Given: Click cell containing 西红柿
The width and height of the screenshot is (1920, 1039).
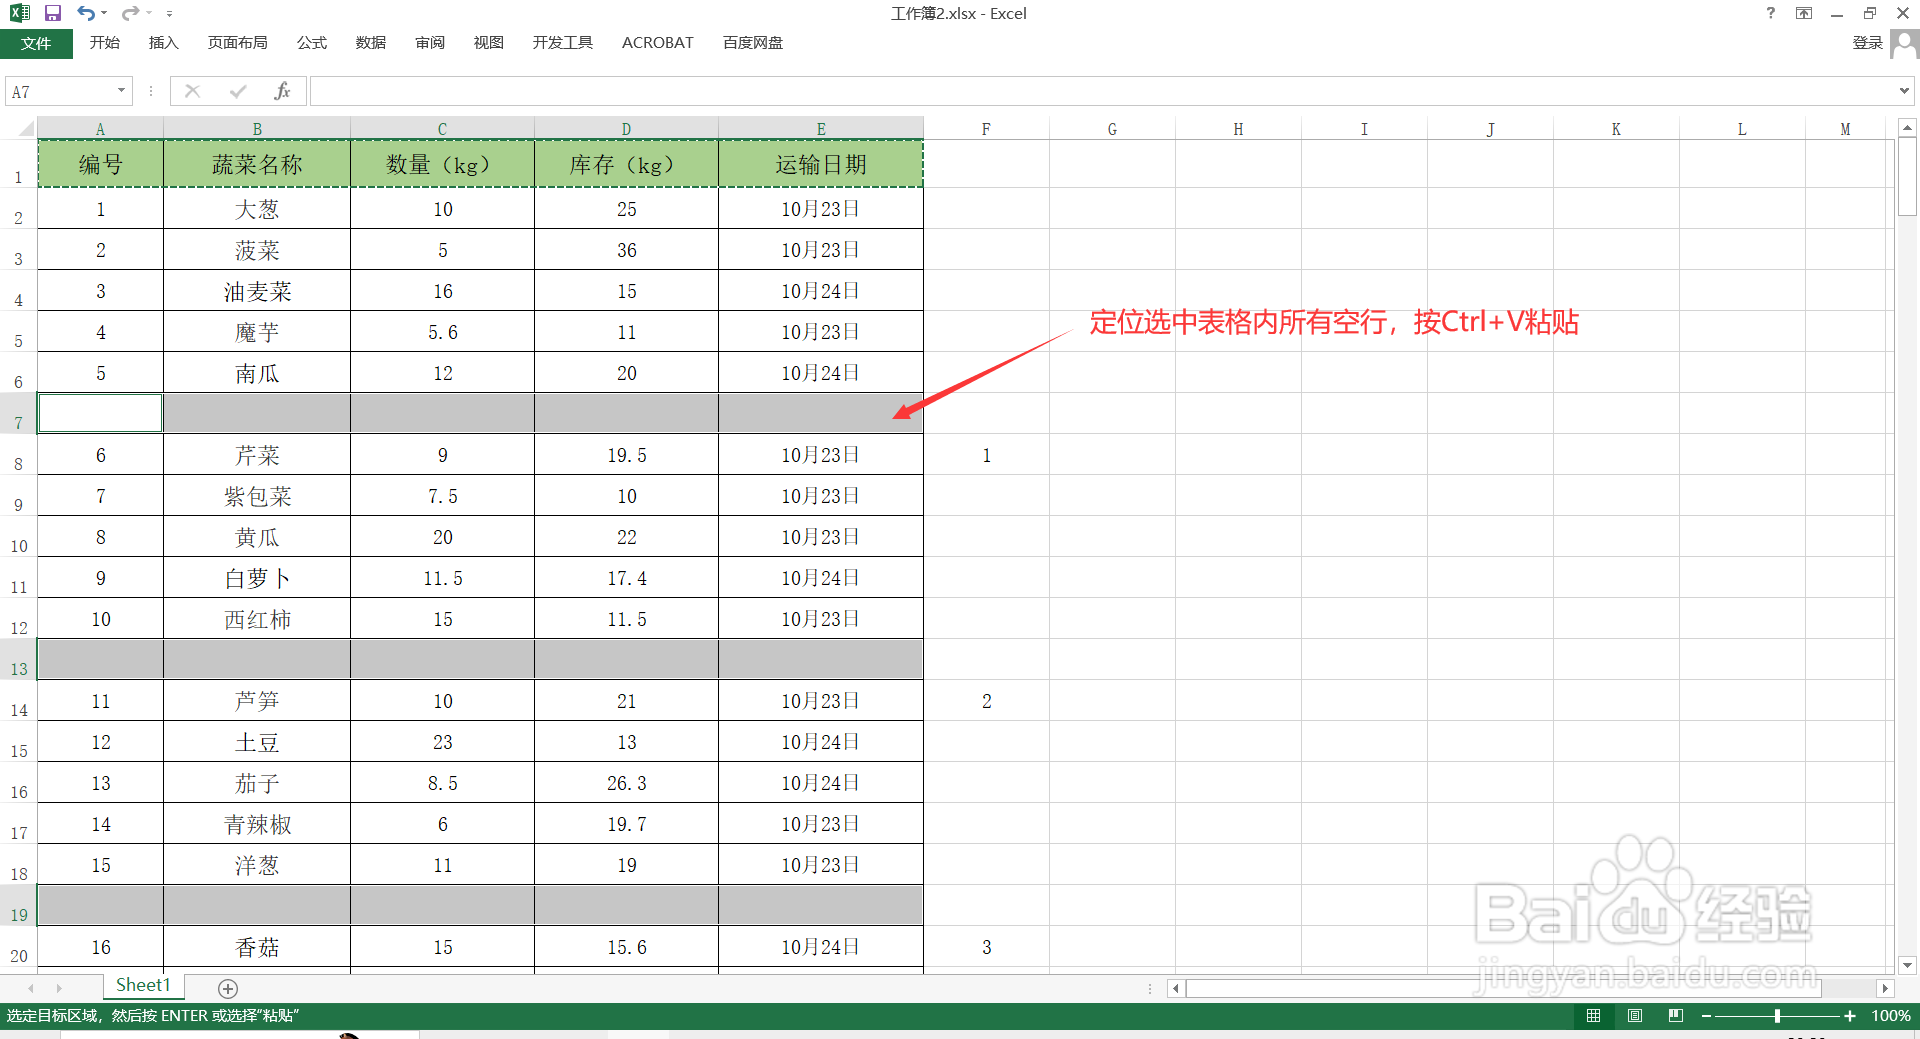Looking at the screenshot, I should 257,619.
